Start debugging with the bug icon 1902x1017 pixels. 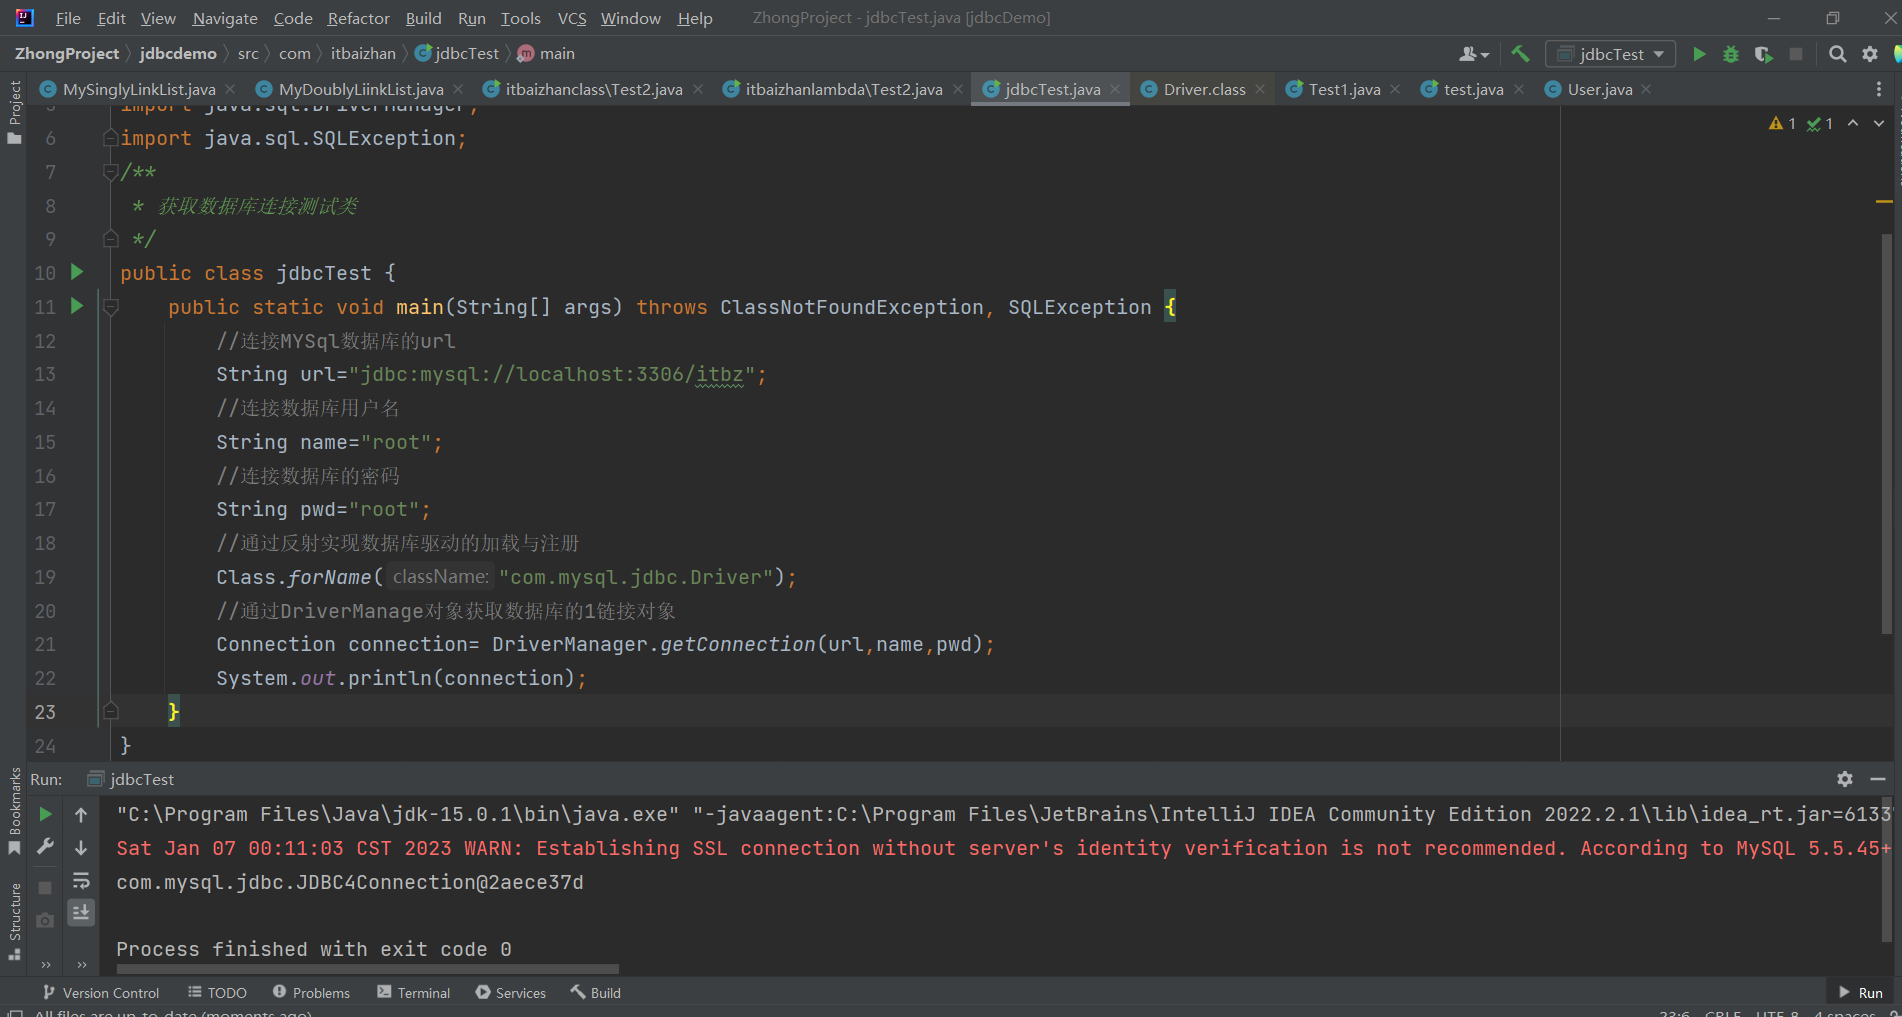point(1731,54)
